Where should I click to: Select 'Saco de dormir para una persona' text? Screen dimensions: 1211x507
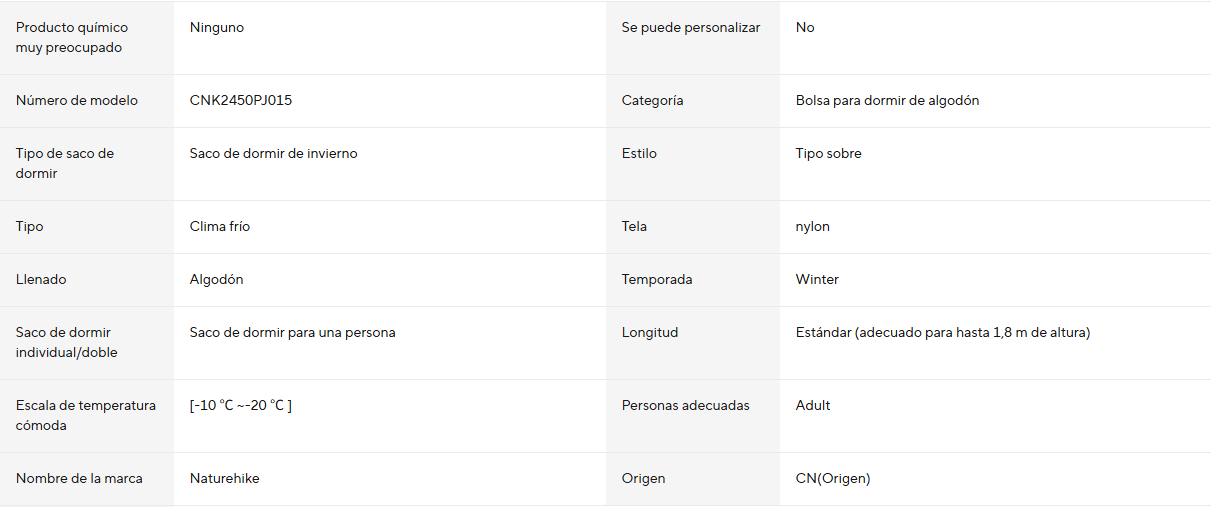coord(292,332)
